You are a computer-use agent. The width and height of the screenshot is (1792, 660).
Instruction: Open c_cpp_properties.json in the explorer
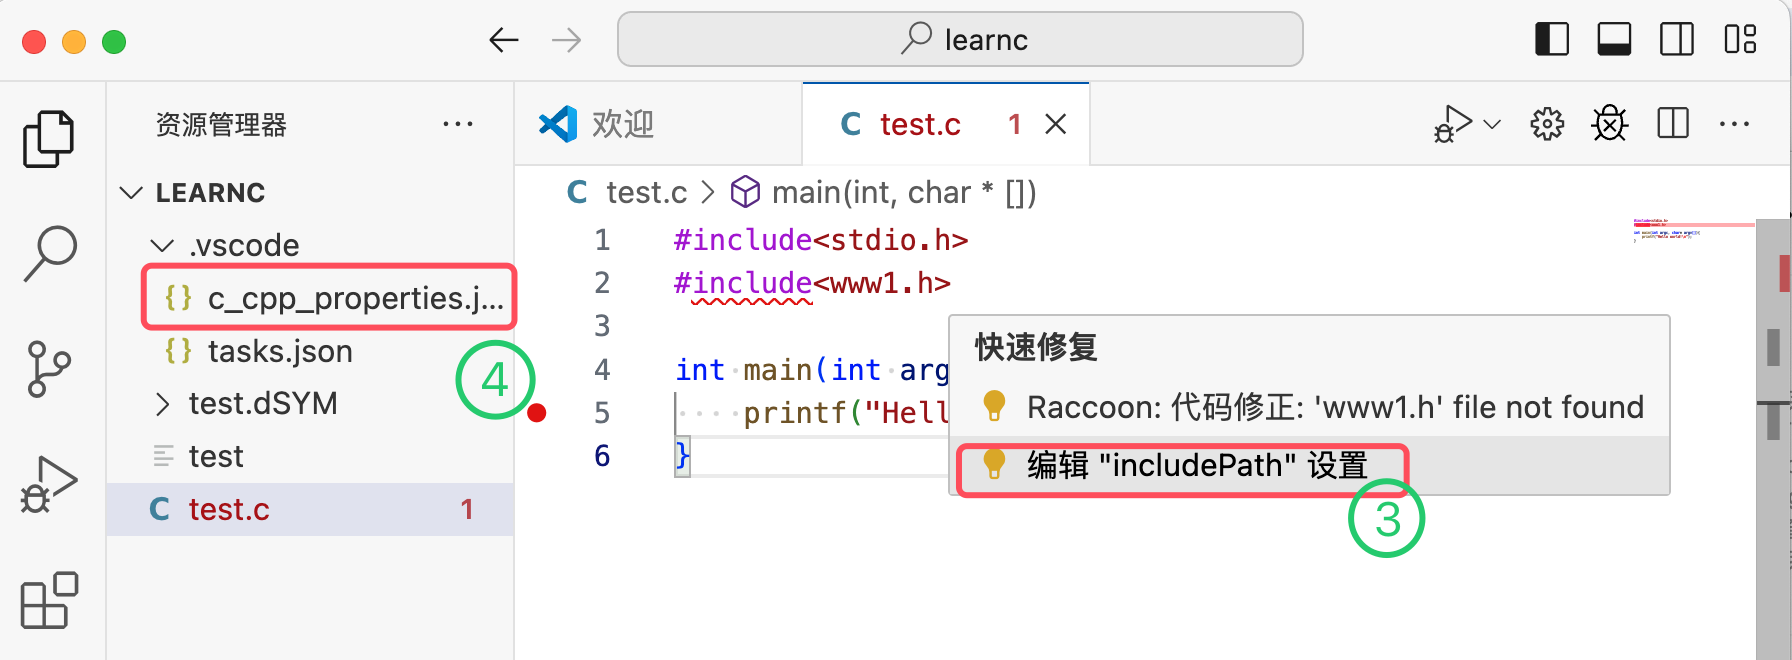(x=354, y=298)
